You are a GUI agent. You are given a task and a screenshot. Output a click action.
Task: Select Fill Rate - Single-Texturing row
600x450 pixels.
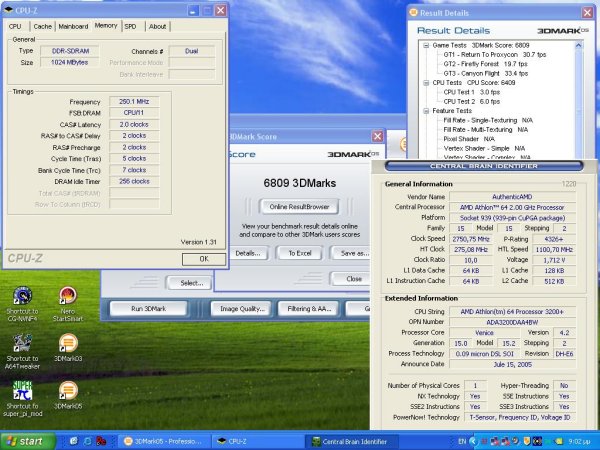[488, 120]
